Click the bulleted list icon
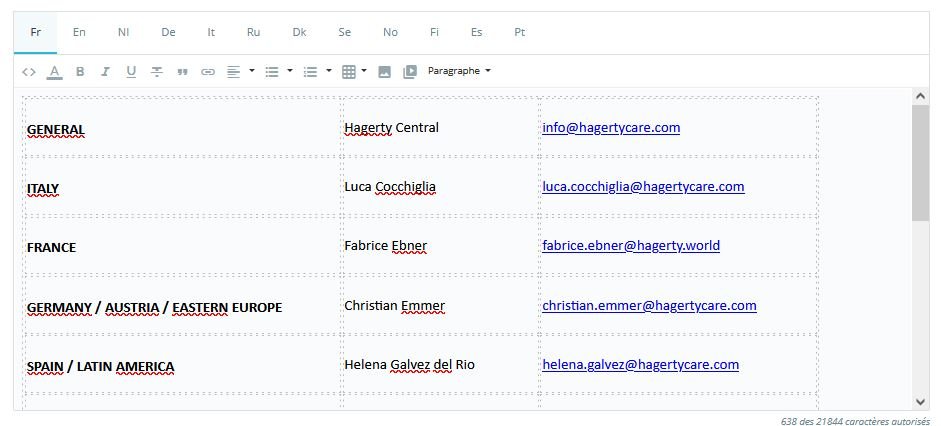The height and width of the screenshot is (426, 941). 272,72
